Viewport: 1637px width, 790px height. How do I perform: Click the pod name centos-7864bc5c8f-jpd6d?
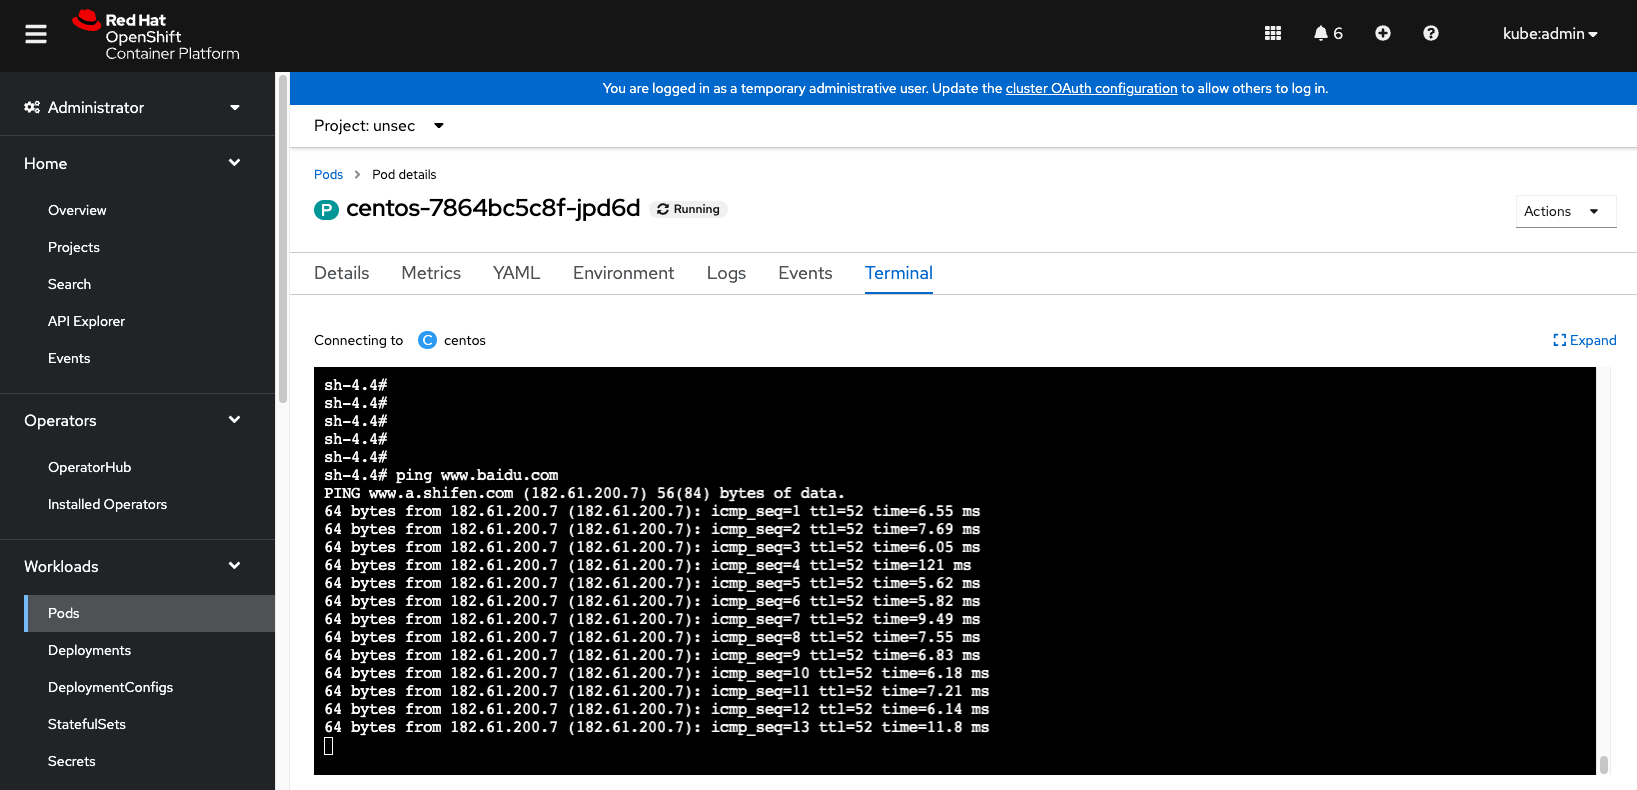click(x=493, y=208)
